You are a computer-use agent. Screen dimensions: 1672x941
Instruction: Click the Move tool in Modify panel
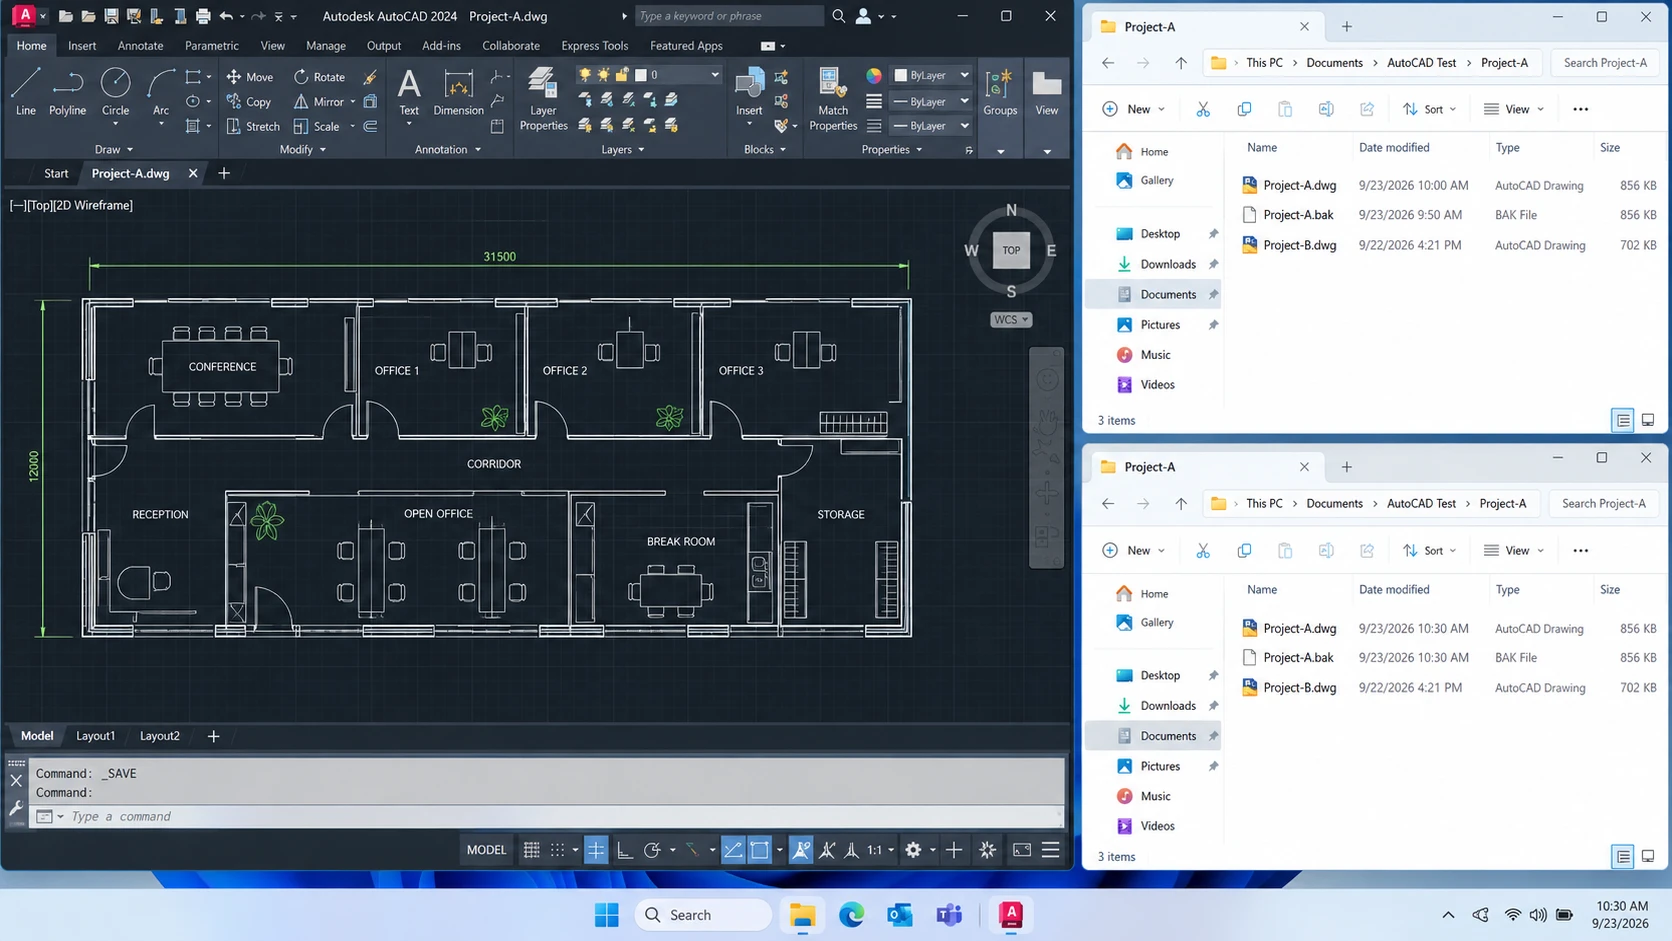pyautogui.click(x=249, y=77)
